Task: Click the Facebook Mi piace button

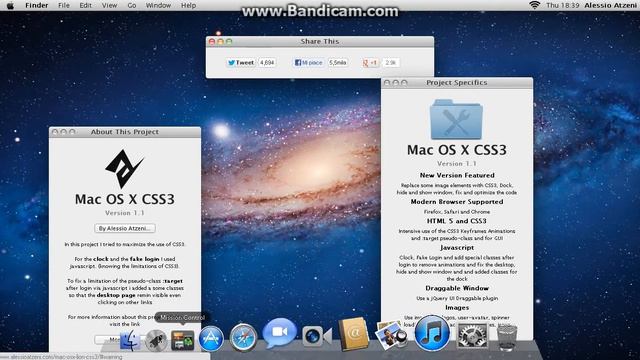Action: tap(309, 62)
